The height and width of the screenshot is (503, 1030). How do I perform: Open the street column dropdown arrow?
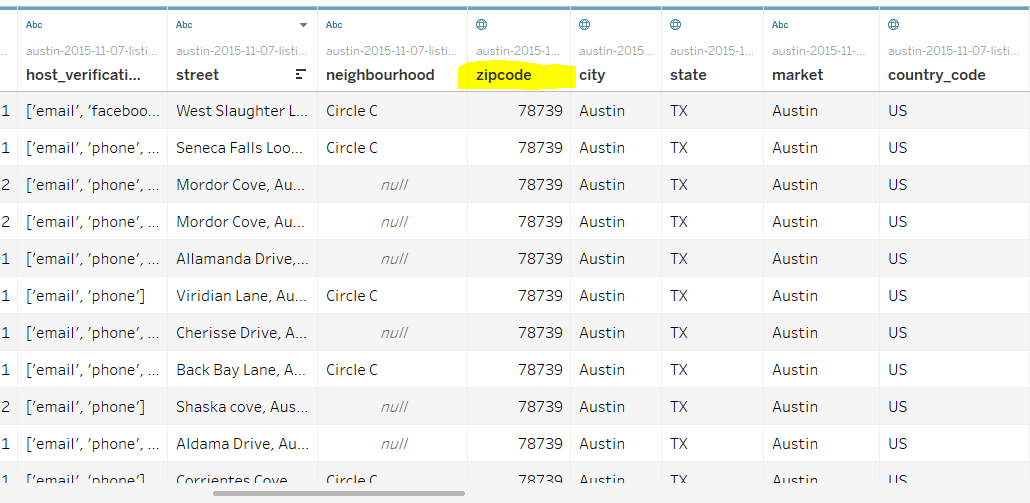pyautogui.click(x=303, y=25)
